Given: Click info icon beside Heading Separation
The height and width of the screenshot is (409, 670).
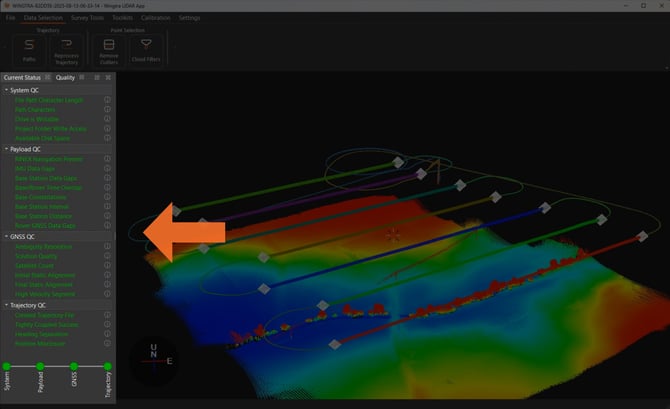Looking at the screenshot, I should [x=107, y=332].
